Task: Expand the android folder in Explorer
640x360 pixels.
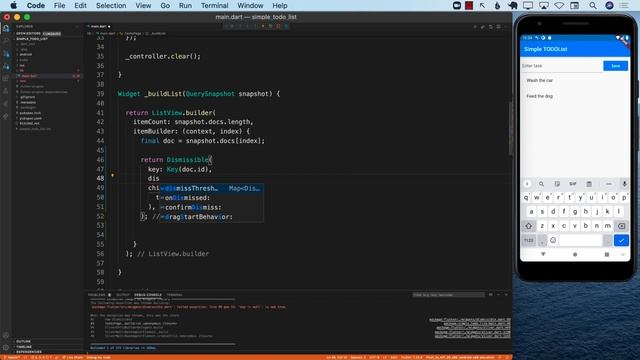Action: point(25,54)
